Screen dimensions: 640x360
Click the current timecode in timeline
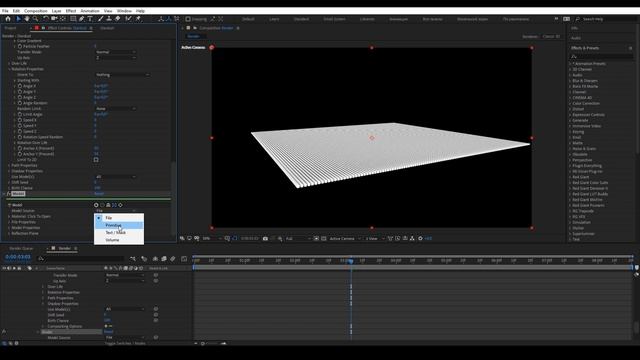(18, 257)
